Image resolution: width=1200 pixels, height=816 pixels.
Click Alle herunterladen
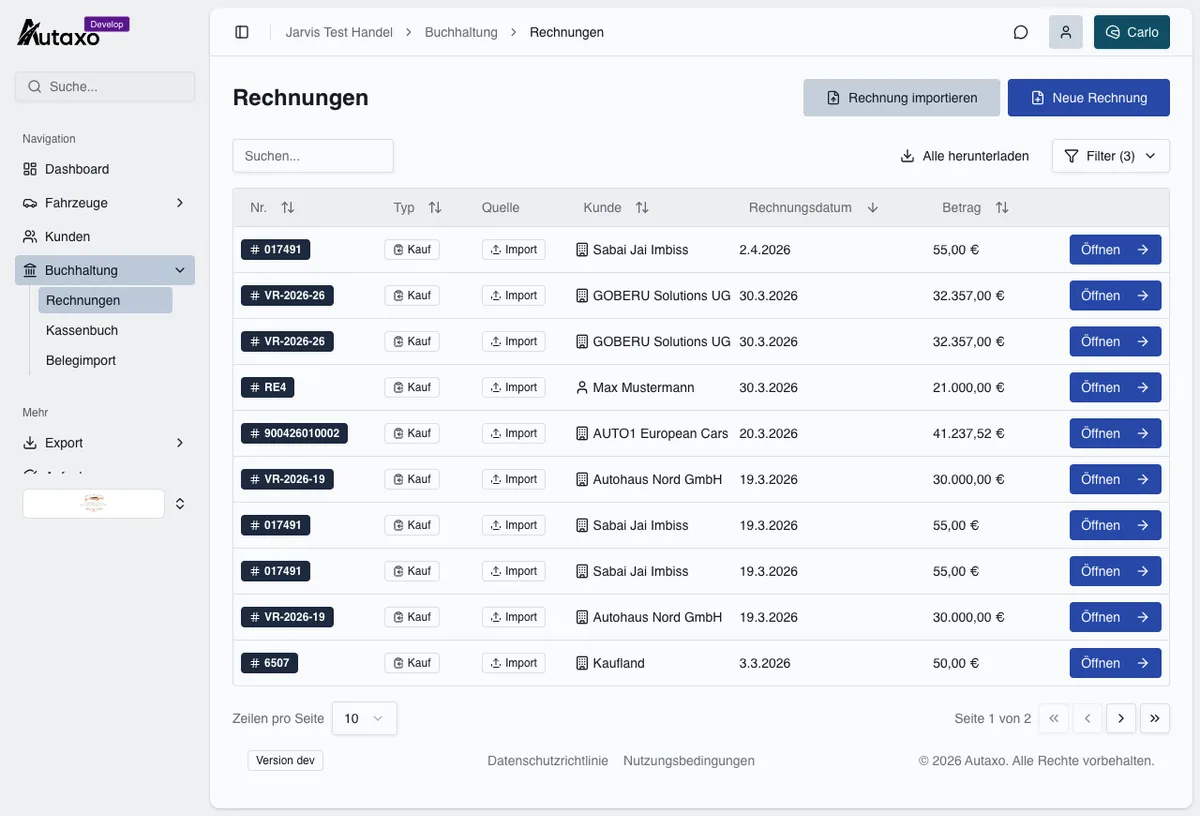click(x=965, y=156)
